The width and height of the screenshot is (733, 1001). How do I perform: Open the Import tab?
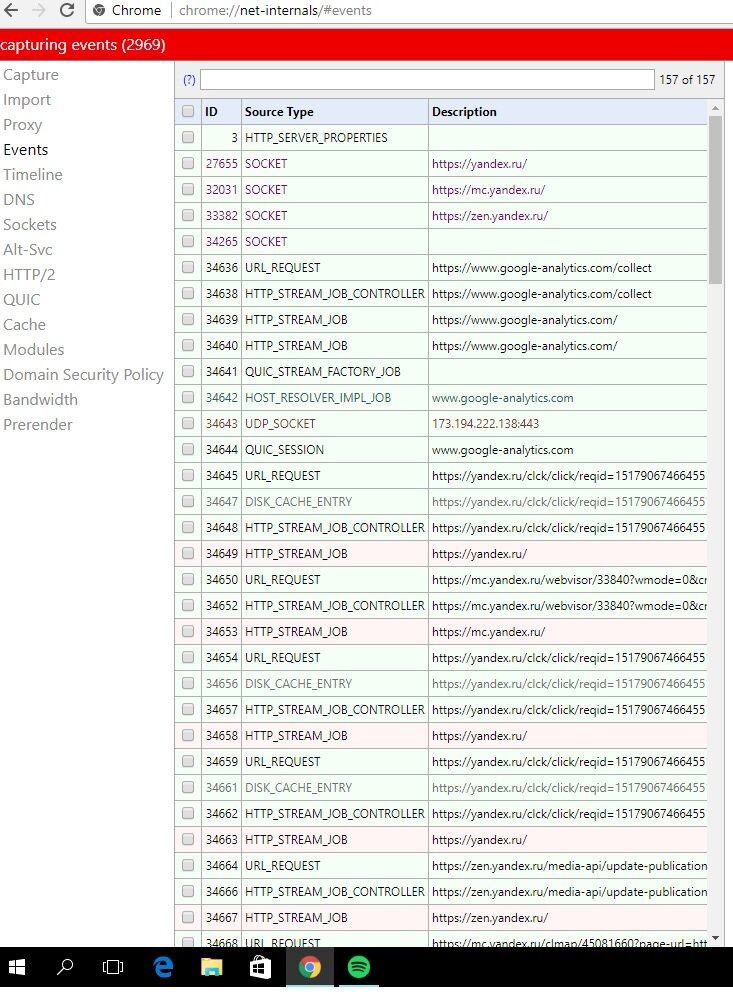click(x=27, y=100)
